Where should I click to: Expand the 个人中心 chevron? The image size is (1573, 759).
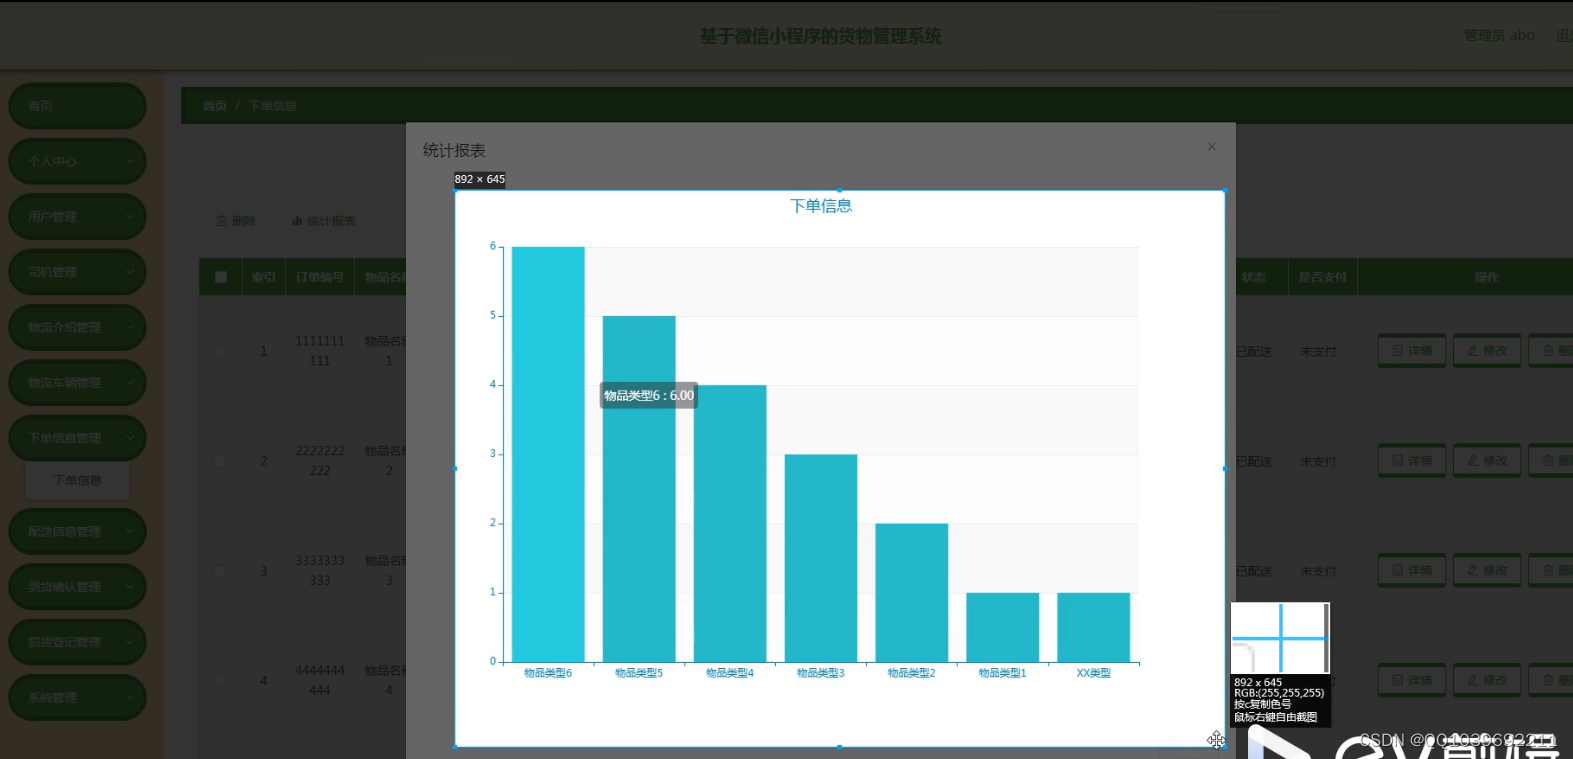pos(130,161)
